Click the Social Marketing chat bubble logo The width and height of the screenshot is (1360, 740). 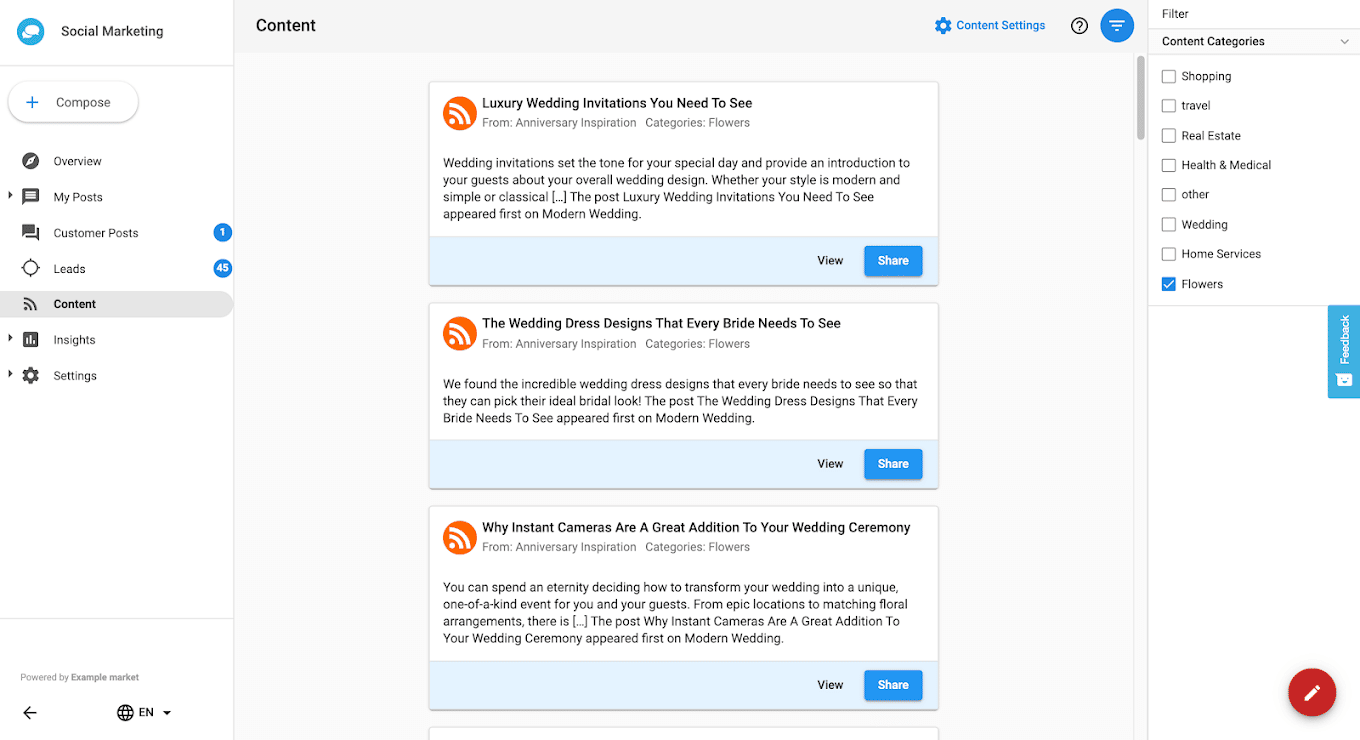(31, 31)
